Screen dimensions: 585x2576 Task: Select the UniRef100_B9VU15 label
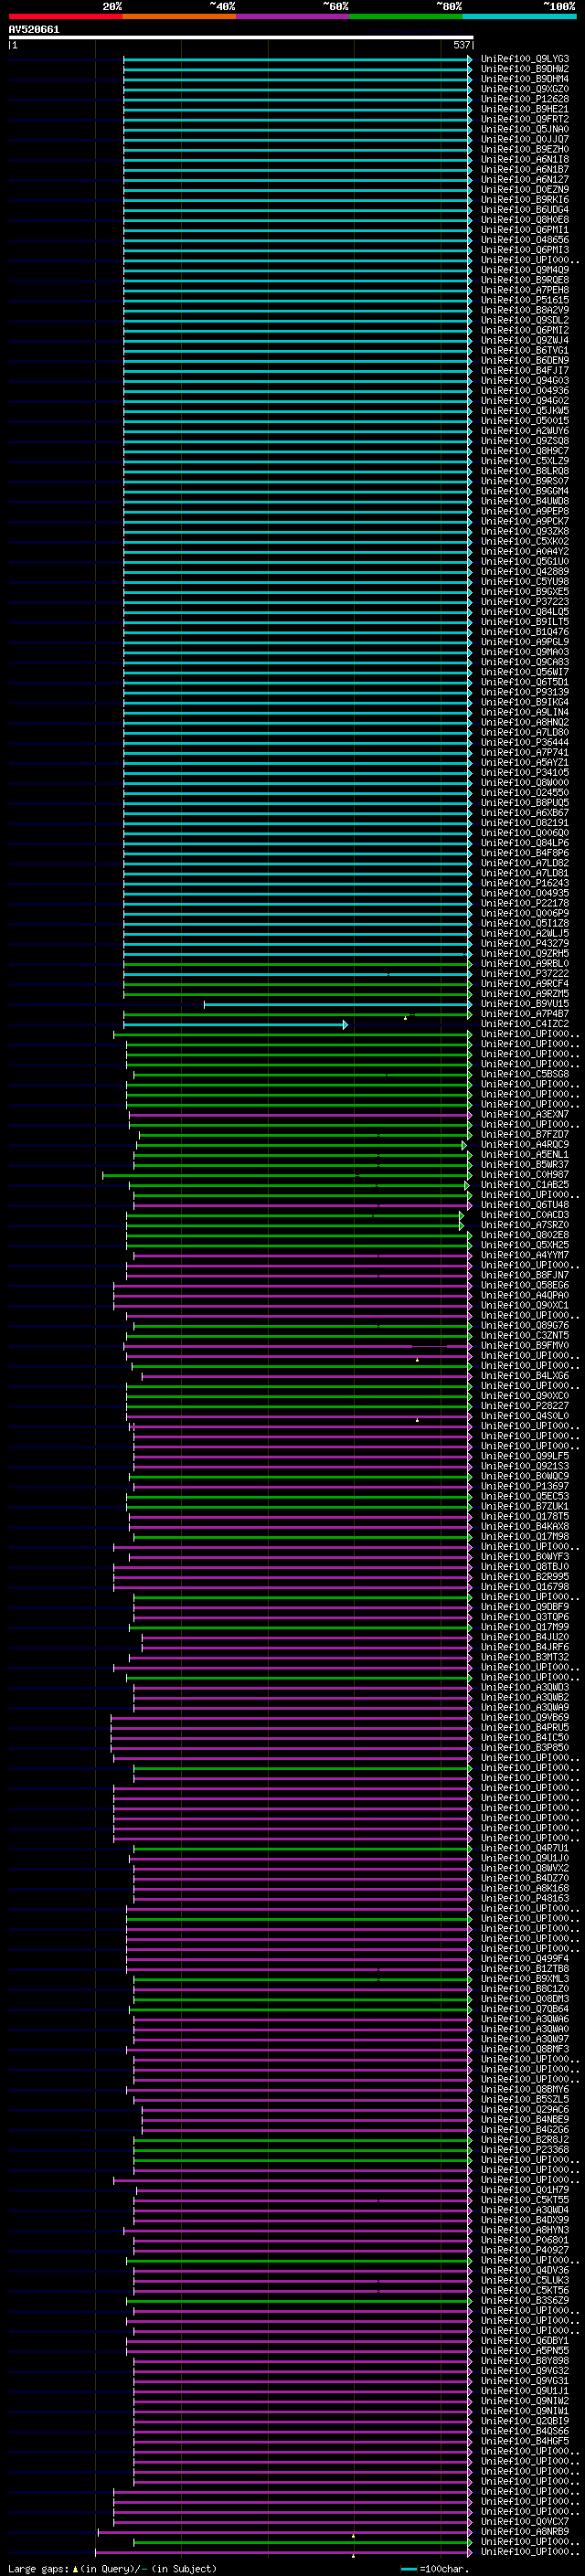[x=525, y=1003]
